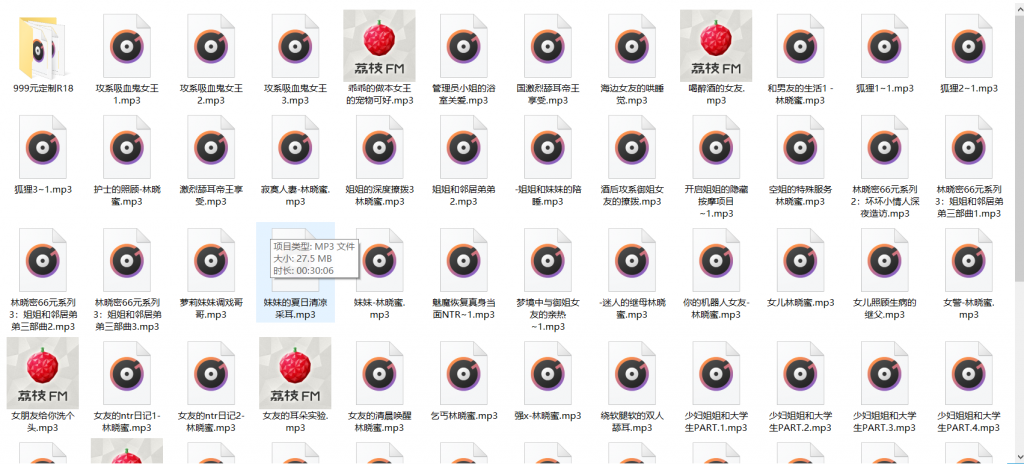Select the 女友的耳朵实验.mp3 荔枝FM thumbnail
This screenshot has width=1024, height=464.
click(295, 372)
